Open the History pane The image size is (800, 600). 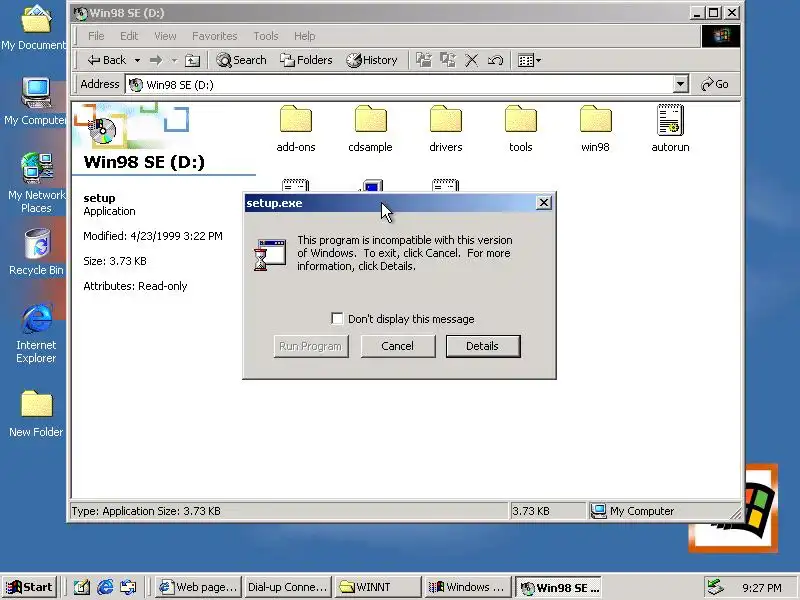(371, 60)
